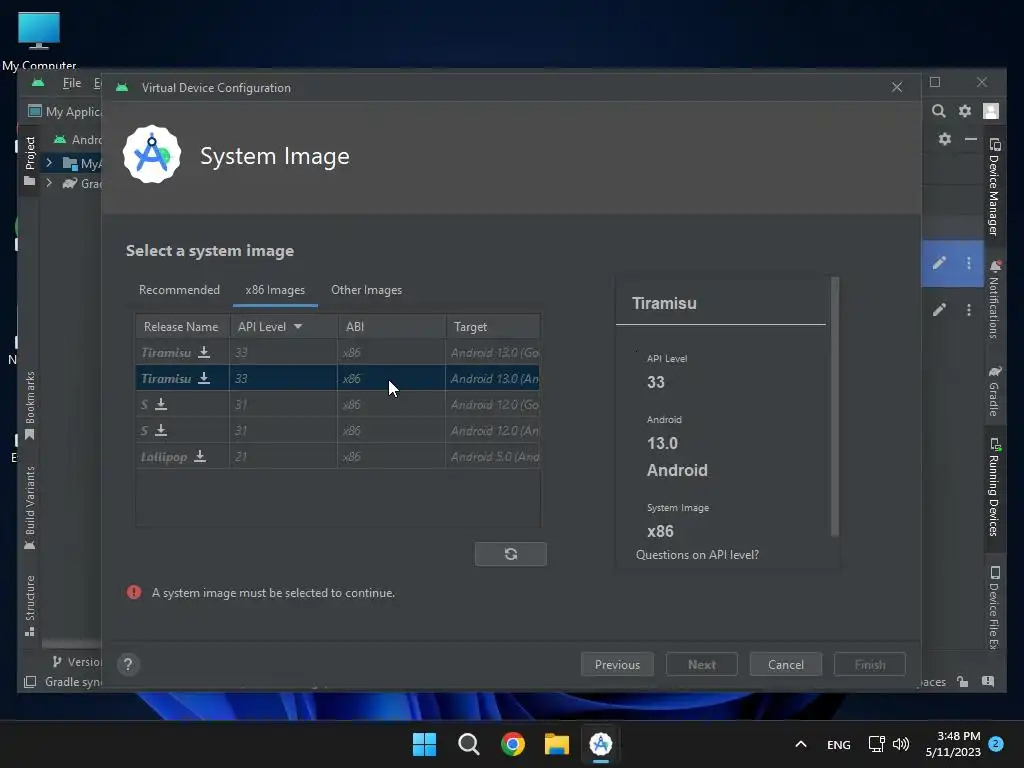
Task: Show hidden system tray icons
Action: [801, 744]
